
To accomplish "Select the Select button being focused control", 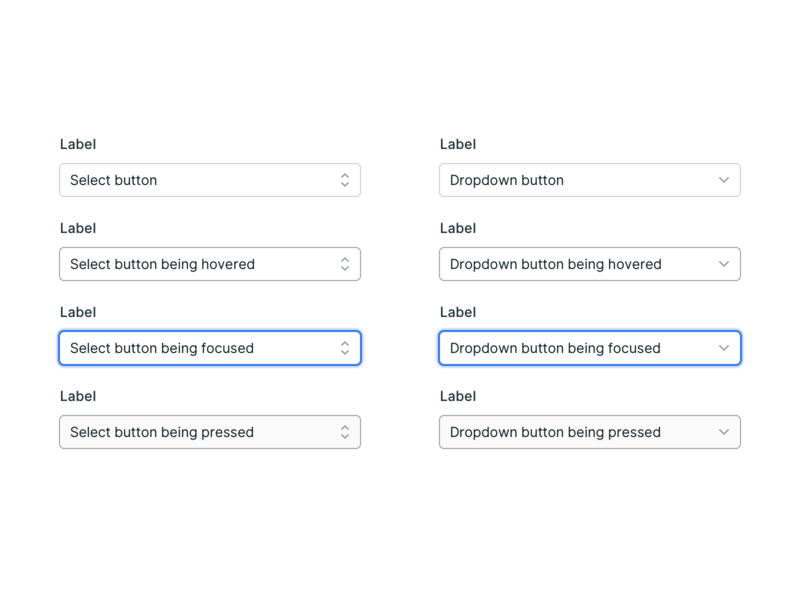I will pyautogui.click(x=210, y=348).
